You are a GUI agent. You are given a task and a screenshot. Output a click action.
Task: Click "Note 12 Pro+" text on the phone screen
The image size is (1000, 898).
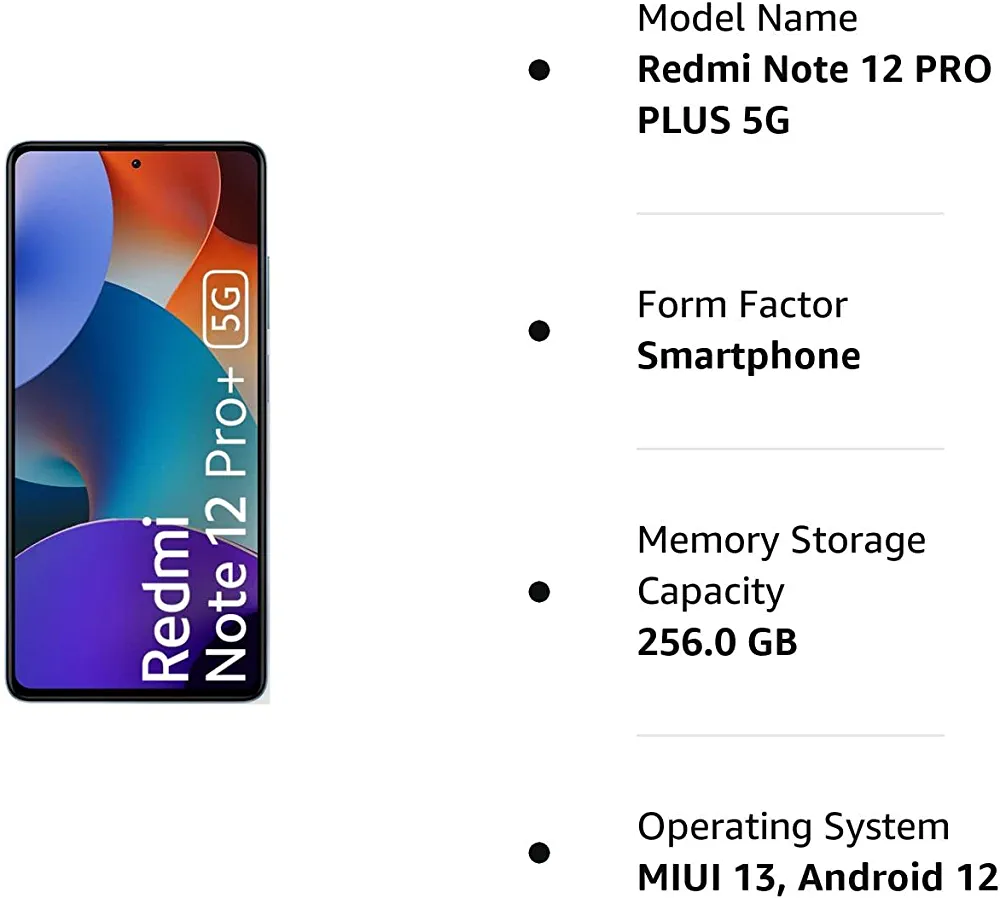click(x=226, y=520)
